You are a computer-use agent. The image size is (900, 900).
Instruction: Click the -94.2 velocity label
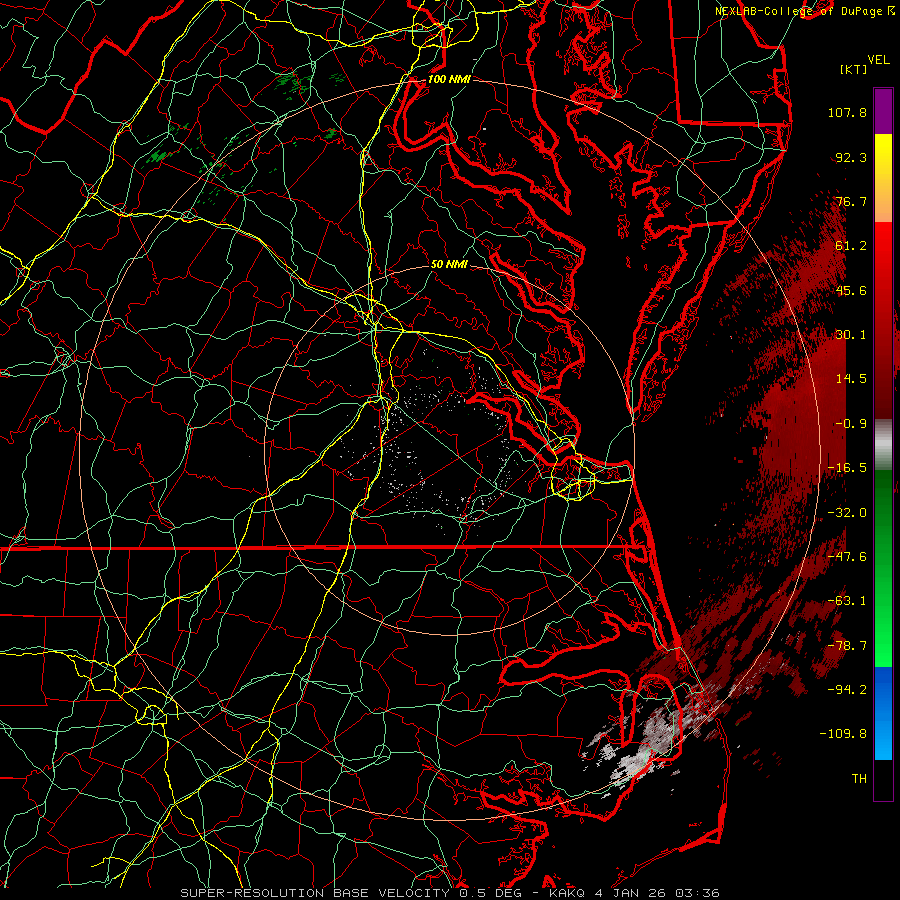[847, 690]
